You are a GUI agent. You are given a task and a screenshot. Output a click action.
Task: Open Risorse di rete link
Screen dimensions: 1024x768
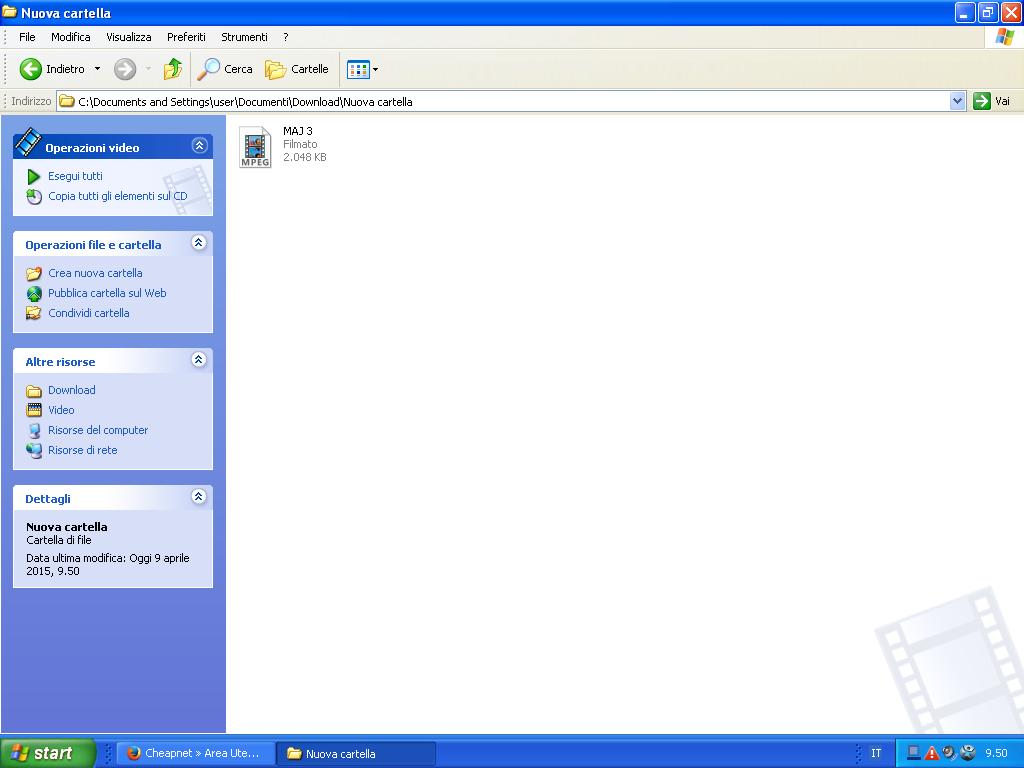pyautogui.click(x=83, y=450)
